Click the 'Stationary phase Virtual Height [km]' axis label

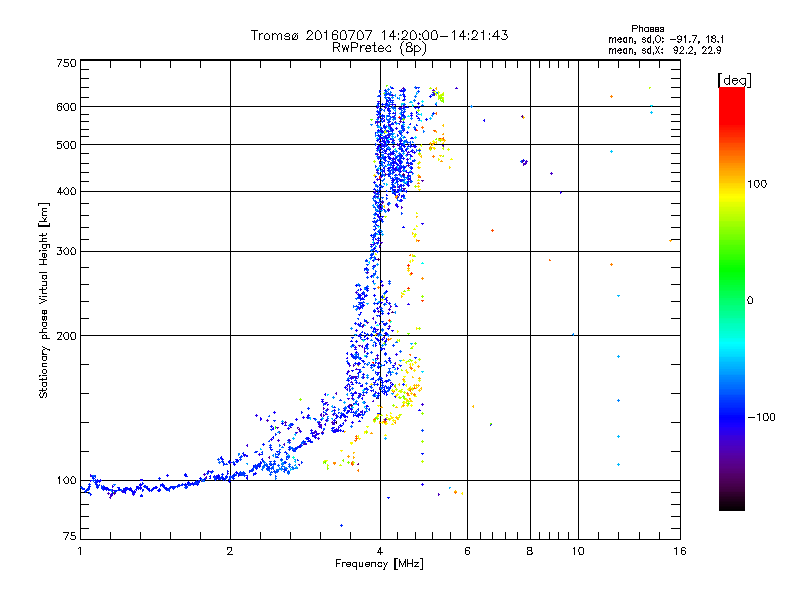coord(43,300)
